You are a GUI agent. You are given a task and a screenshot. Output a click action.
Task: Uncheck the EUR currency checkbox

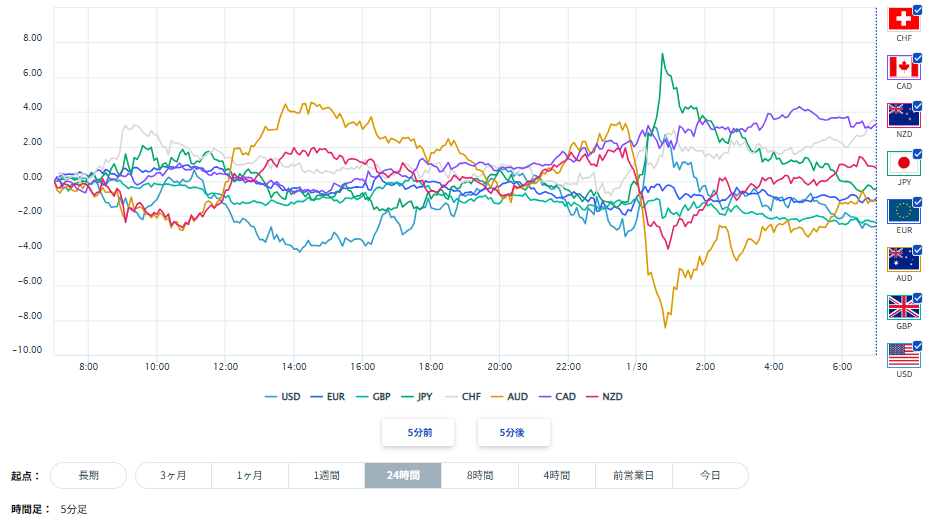[917, 203]
